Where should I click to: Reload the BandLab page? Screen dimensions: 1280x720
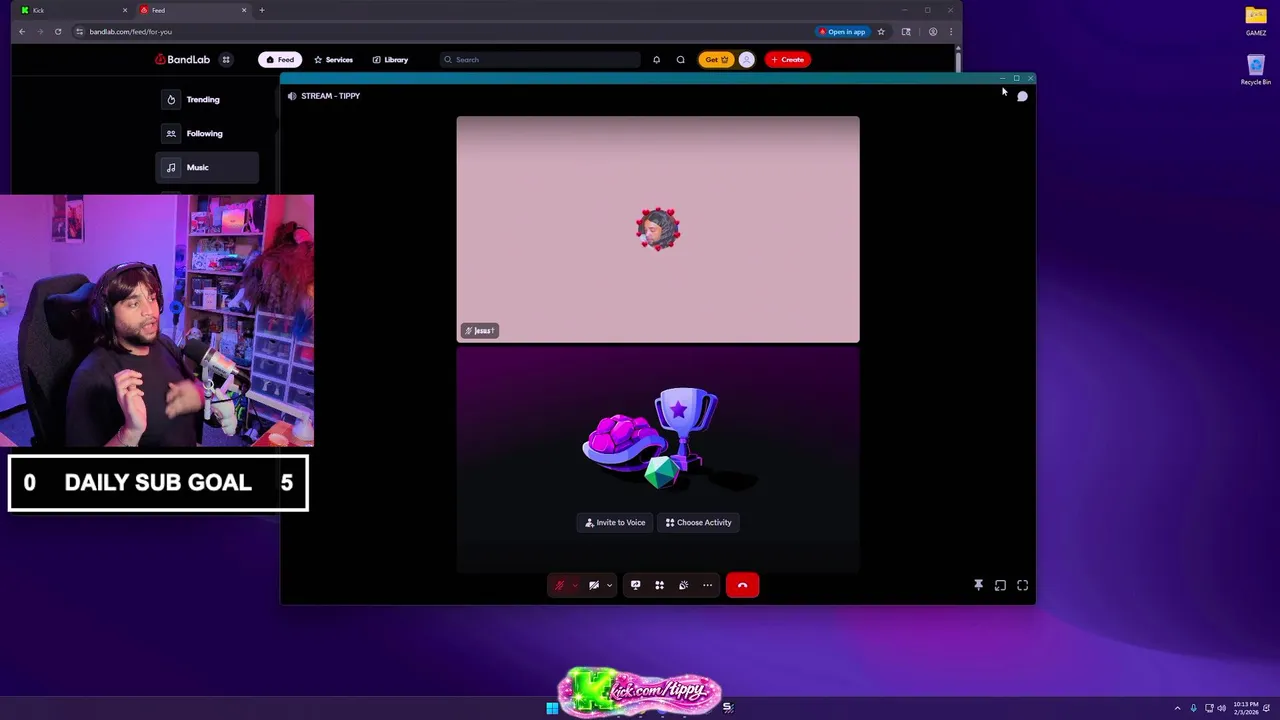pyautogui.click(x=58, y=31)
